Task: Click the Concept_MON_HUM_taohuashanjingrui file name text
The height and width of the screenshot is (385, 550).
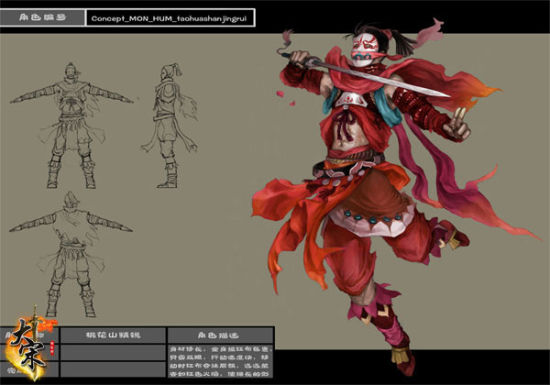Action: pos(169,18)
